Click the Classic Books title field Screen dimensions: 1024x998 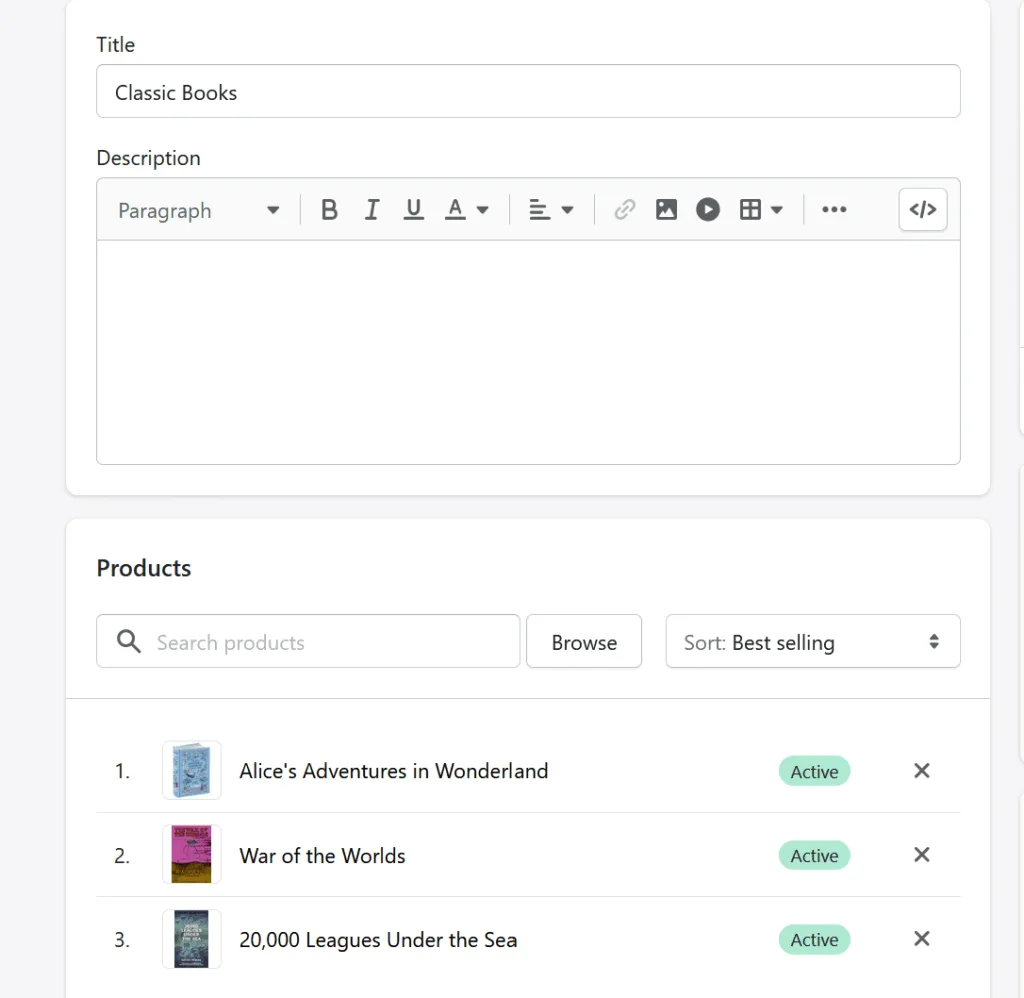[x=528, y=92]
